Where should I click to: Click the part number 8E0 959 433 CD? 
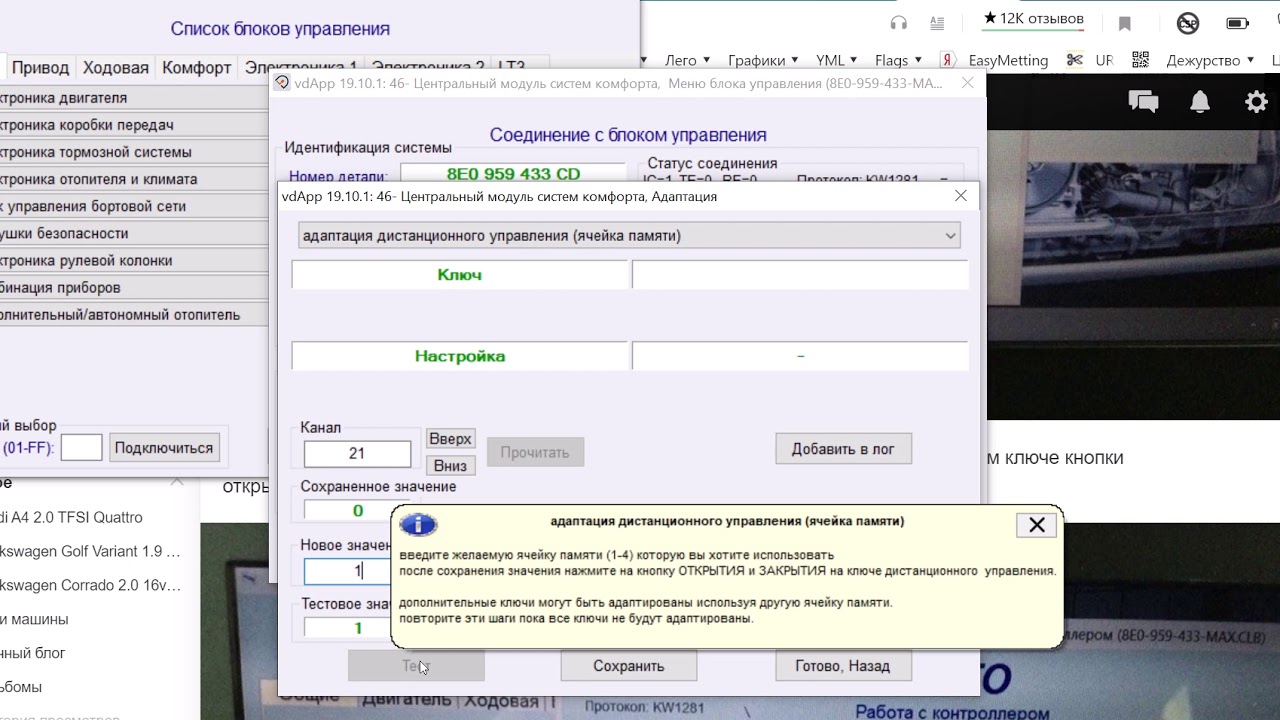(x=513, y=174)
